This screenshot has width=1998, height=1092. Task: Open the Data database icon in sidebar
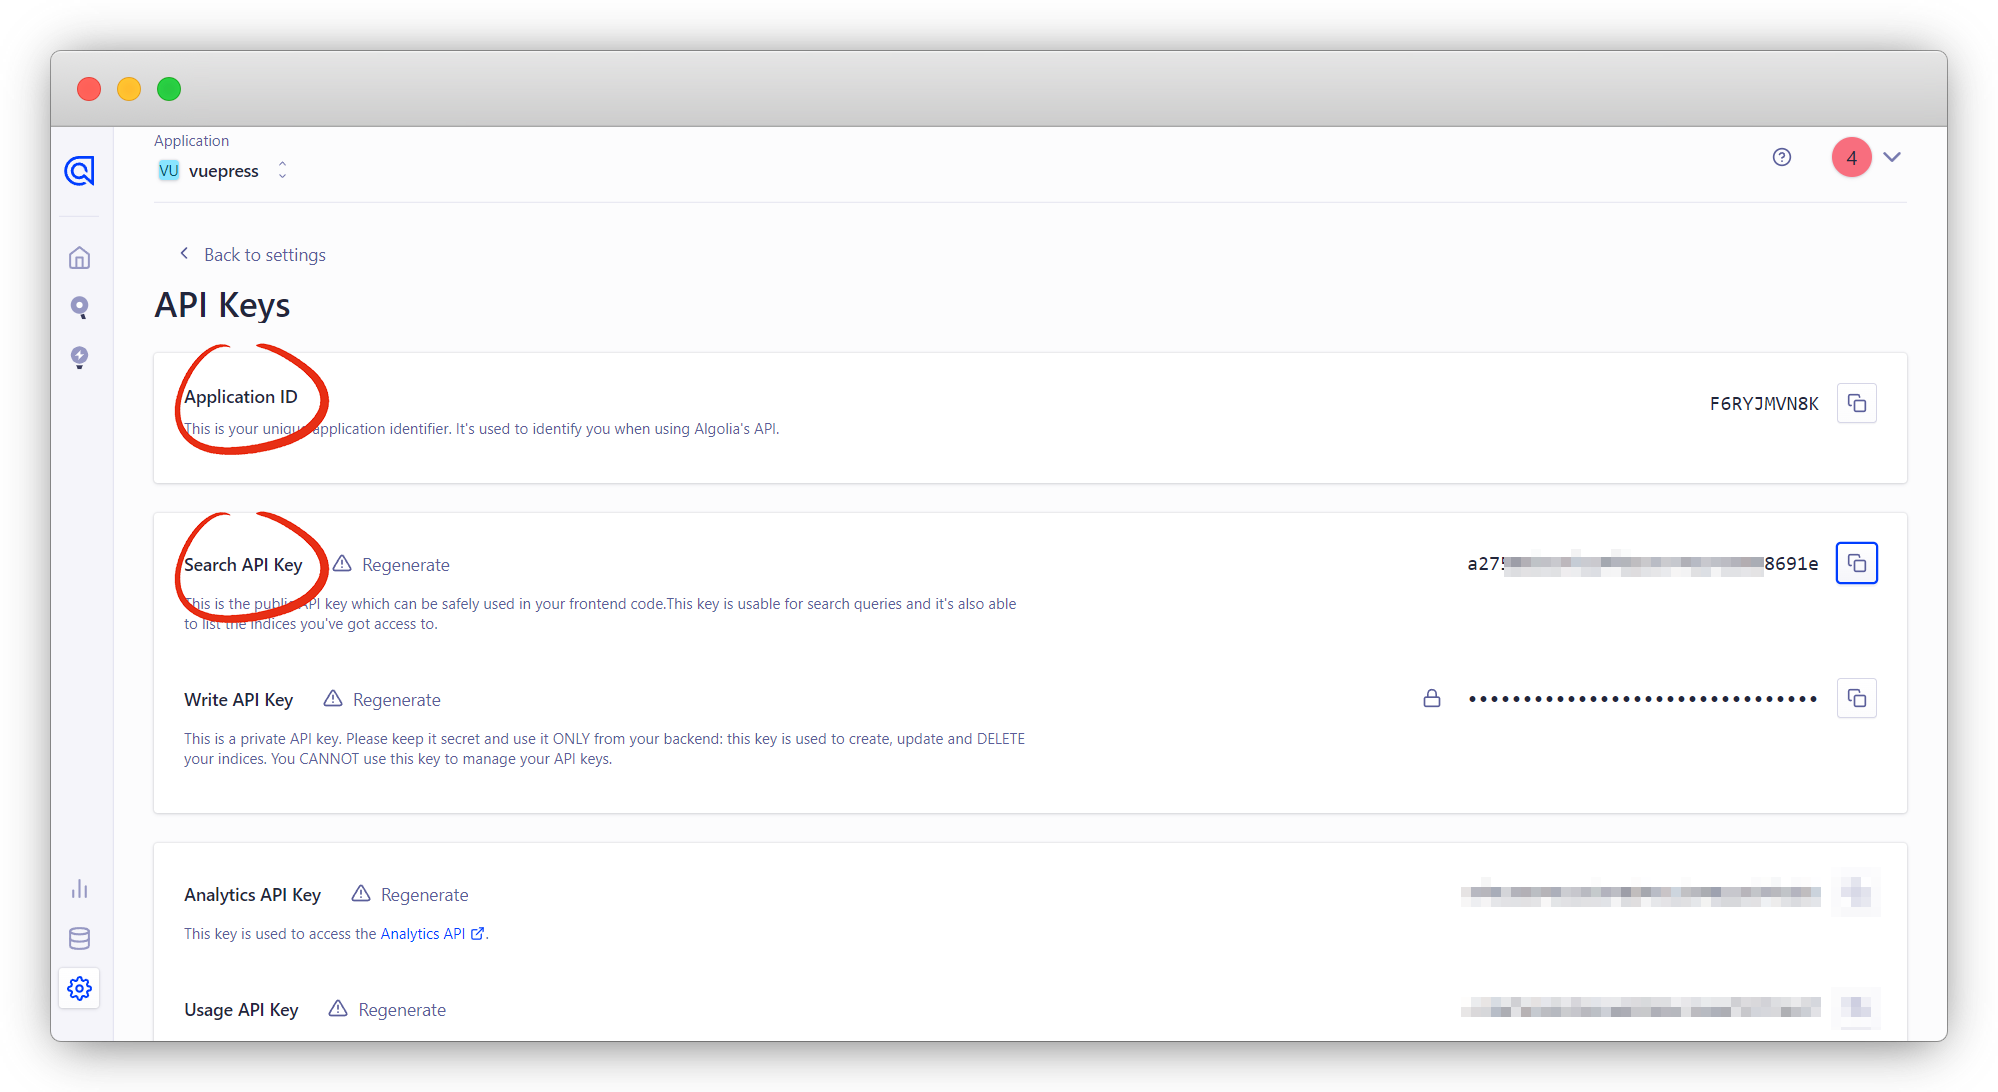tap(79, 938)
